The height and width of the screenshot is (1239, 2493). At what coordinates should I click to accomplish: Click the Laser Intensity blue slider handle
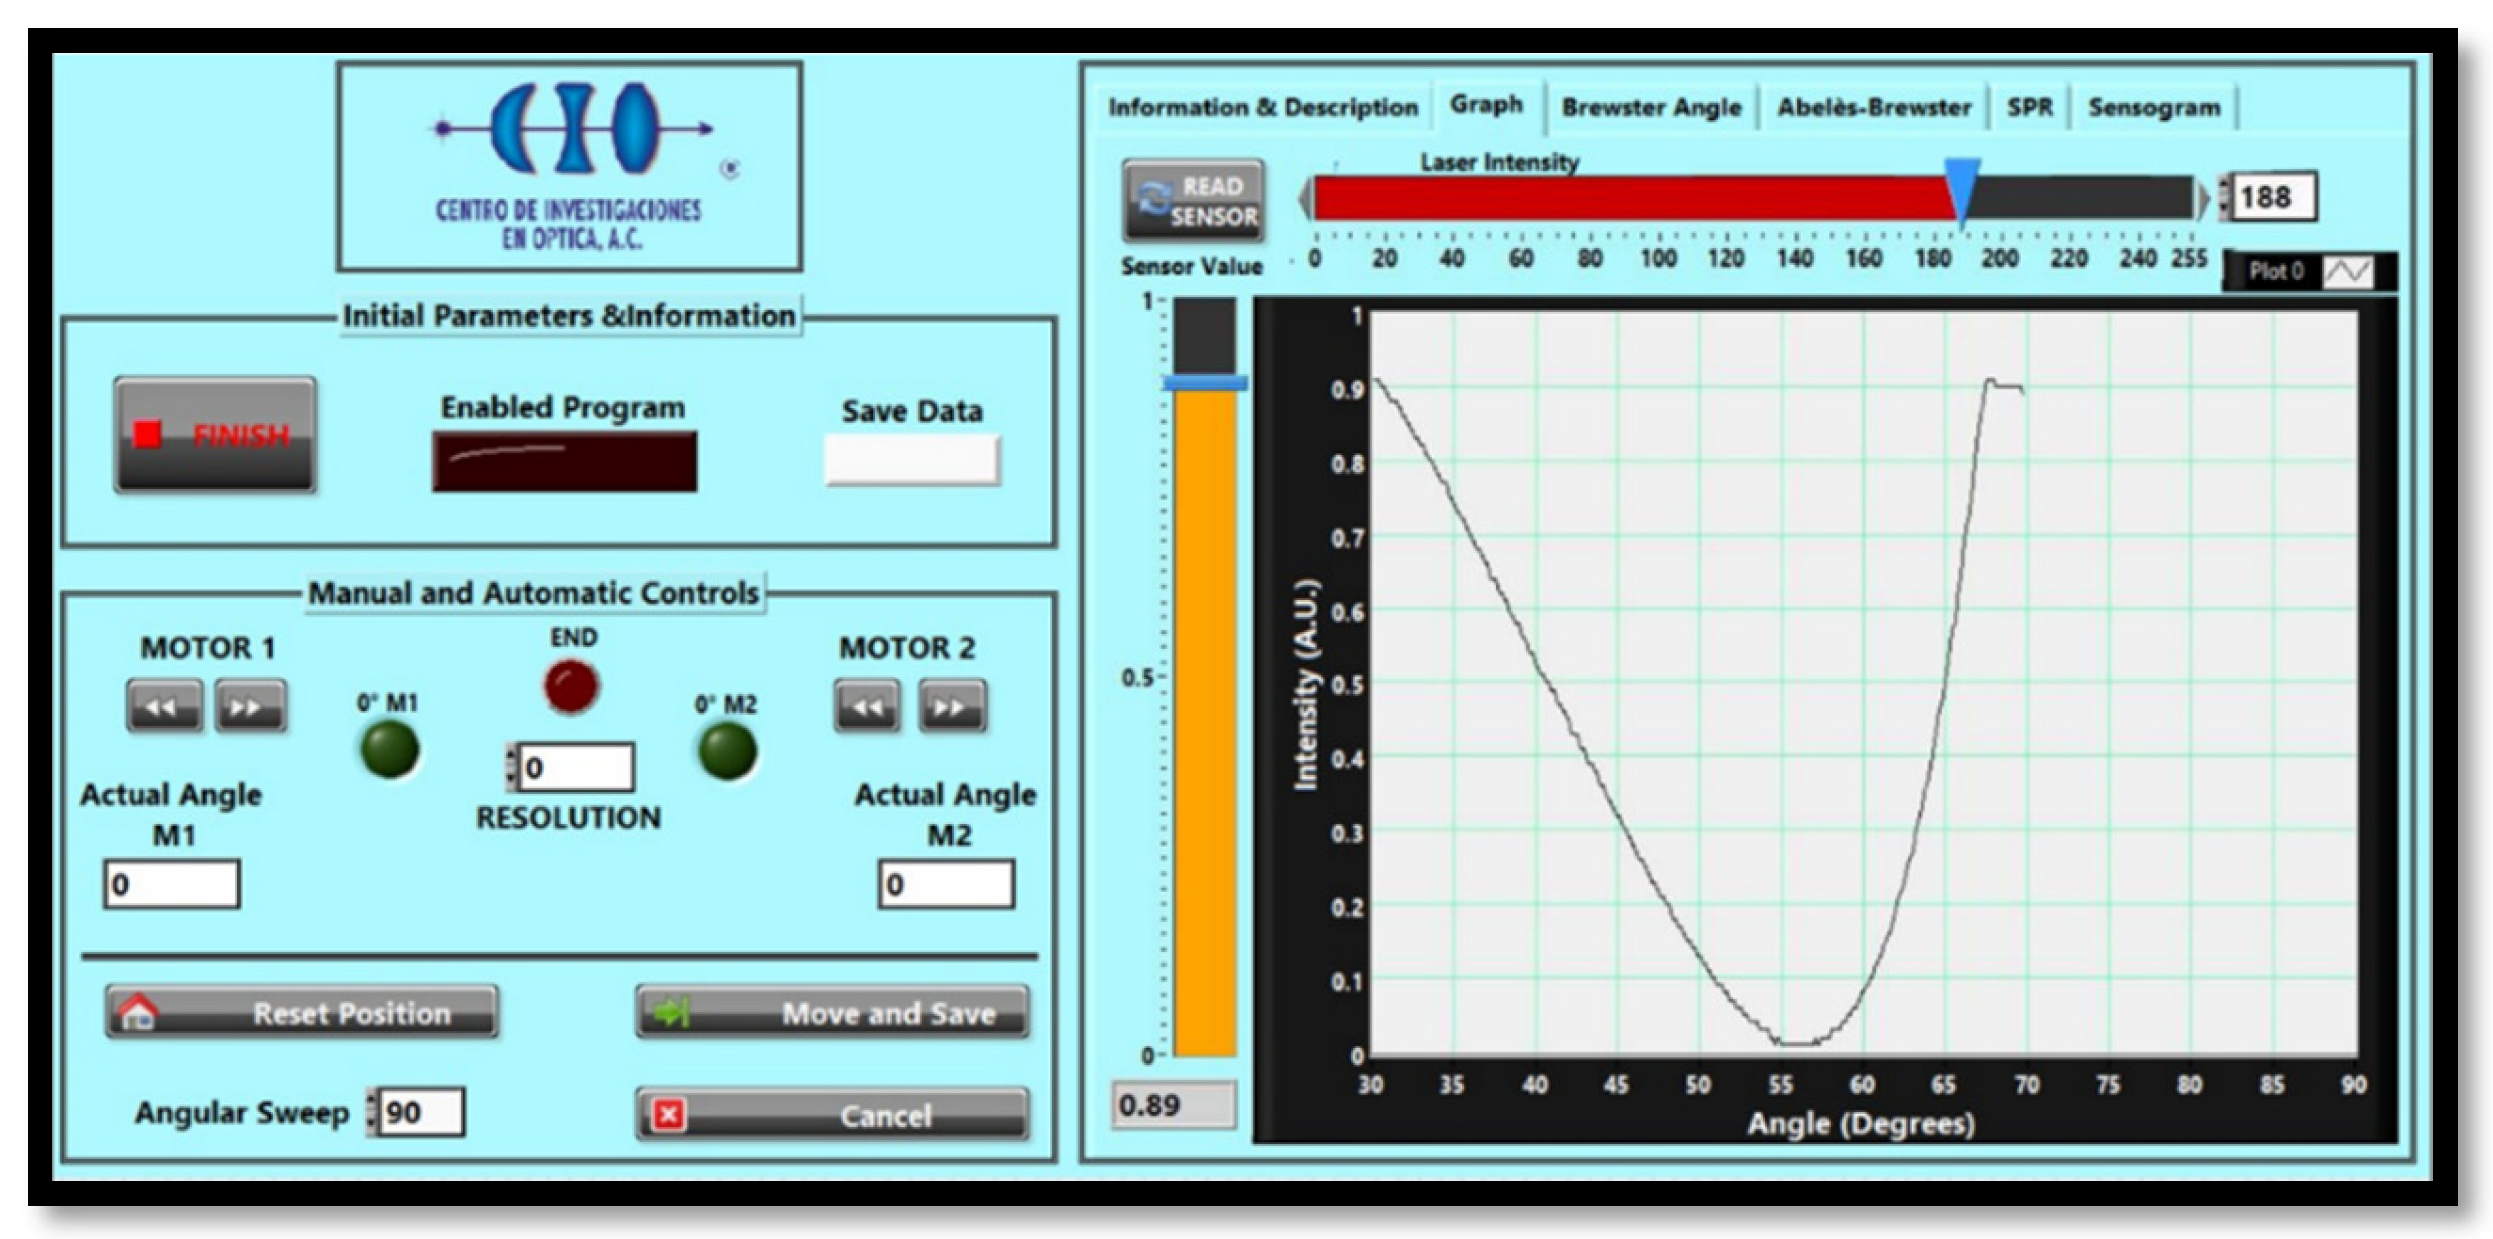click(x=1961, y=183)
